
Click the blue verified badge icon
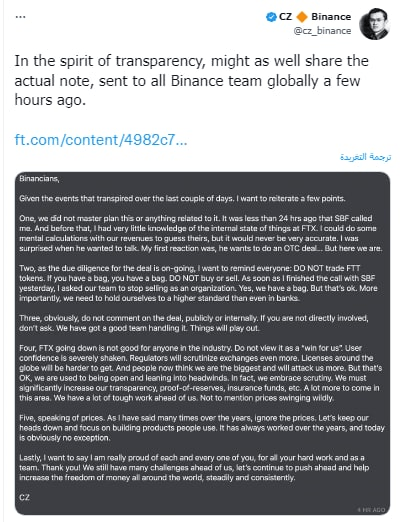click(271, 17)
